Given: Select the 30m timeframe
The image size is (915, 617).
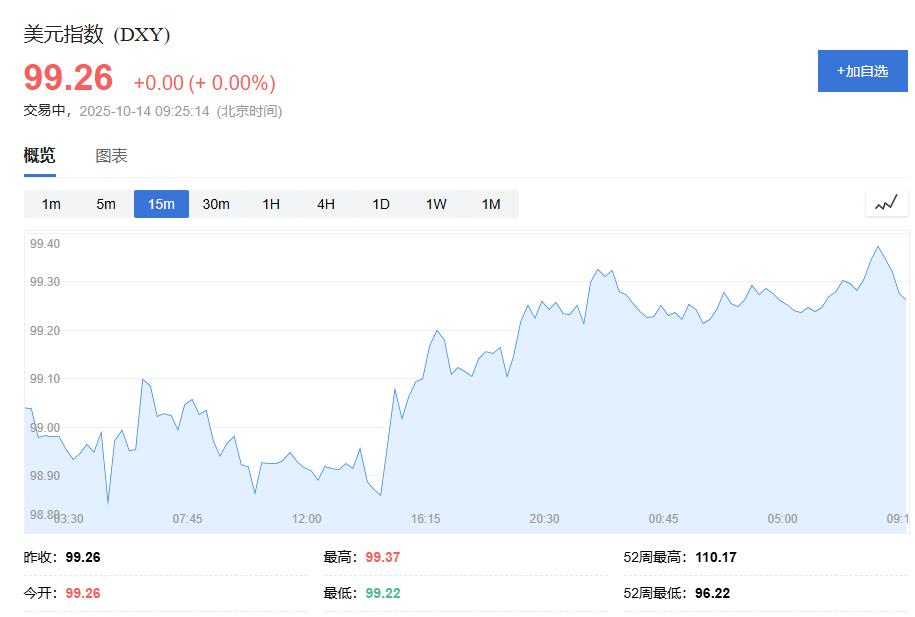Looking at the screenshot, I should pyautogui.click(x=216, y=203).
